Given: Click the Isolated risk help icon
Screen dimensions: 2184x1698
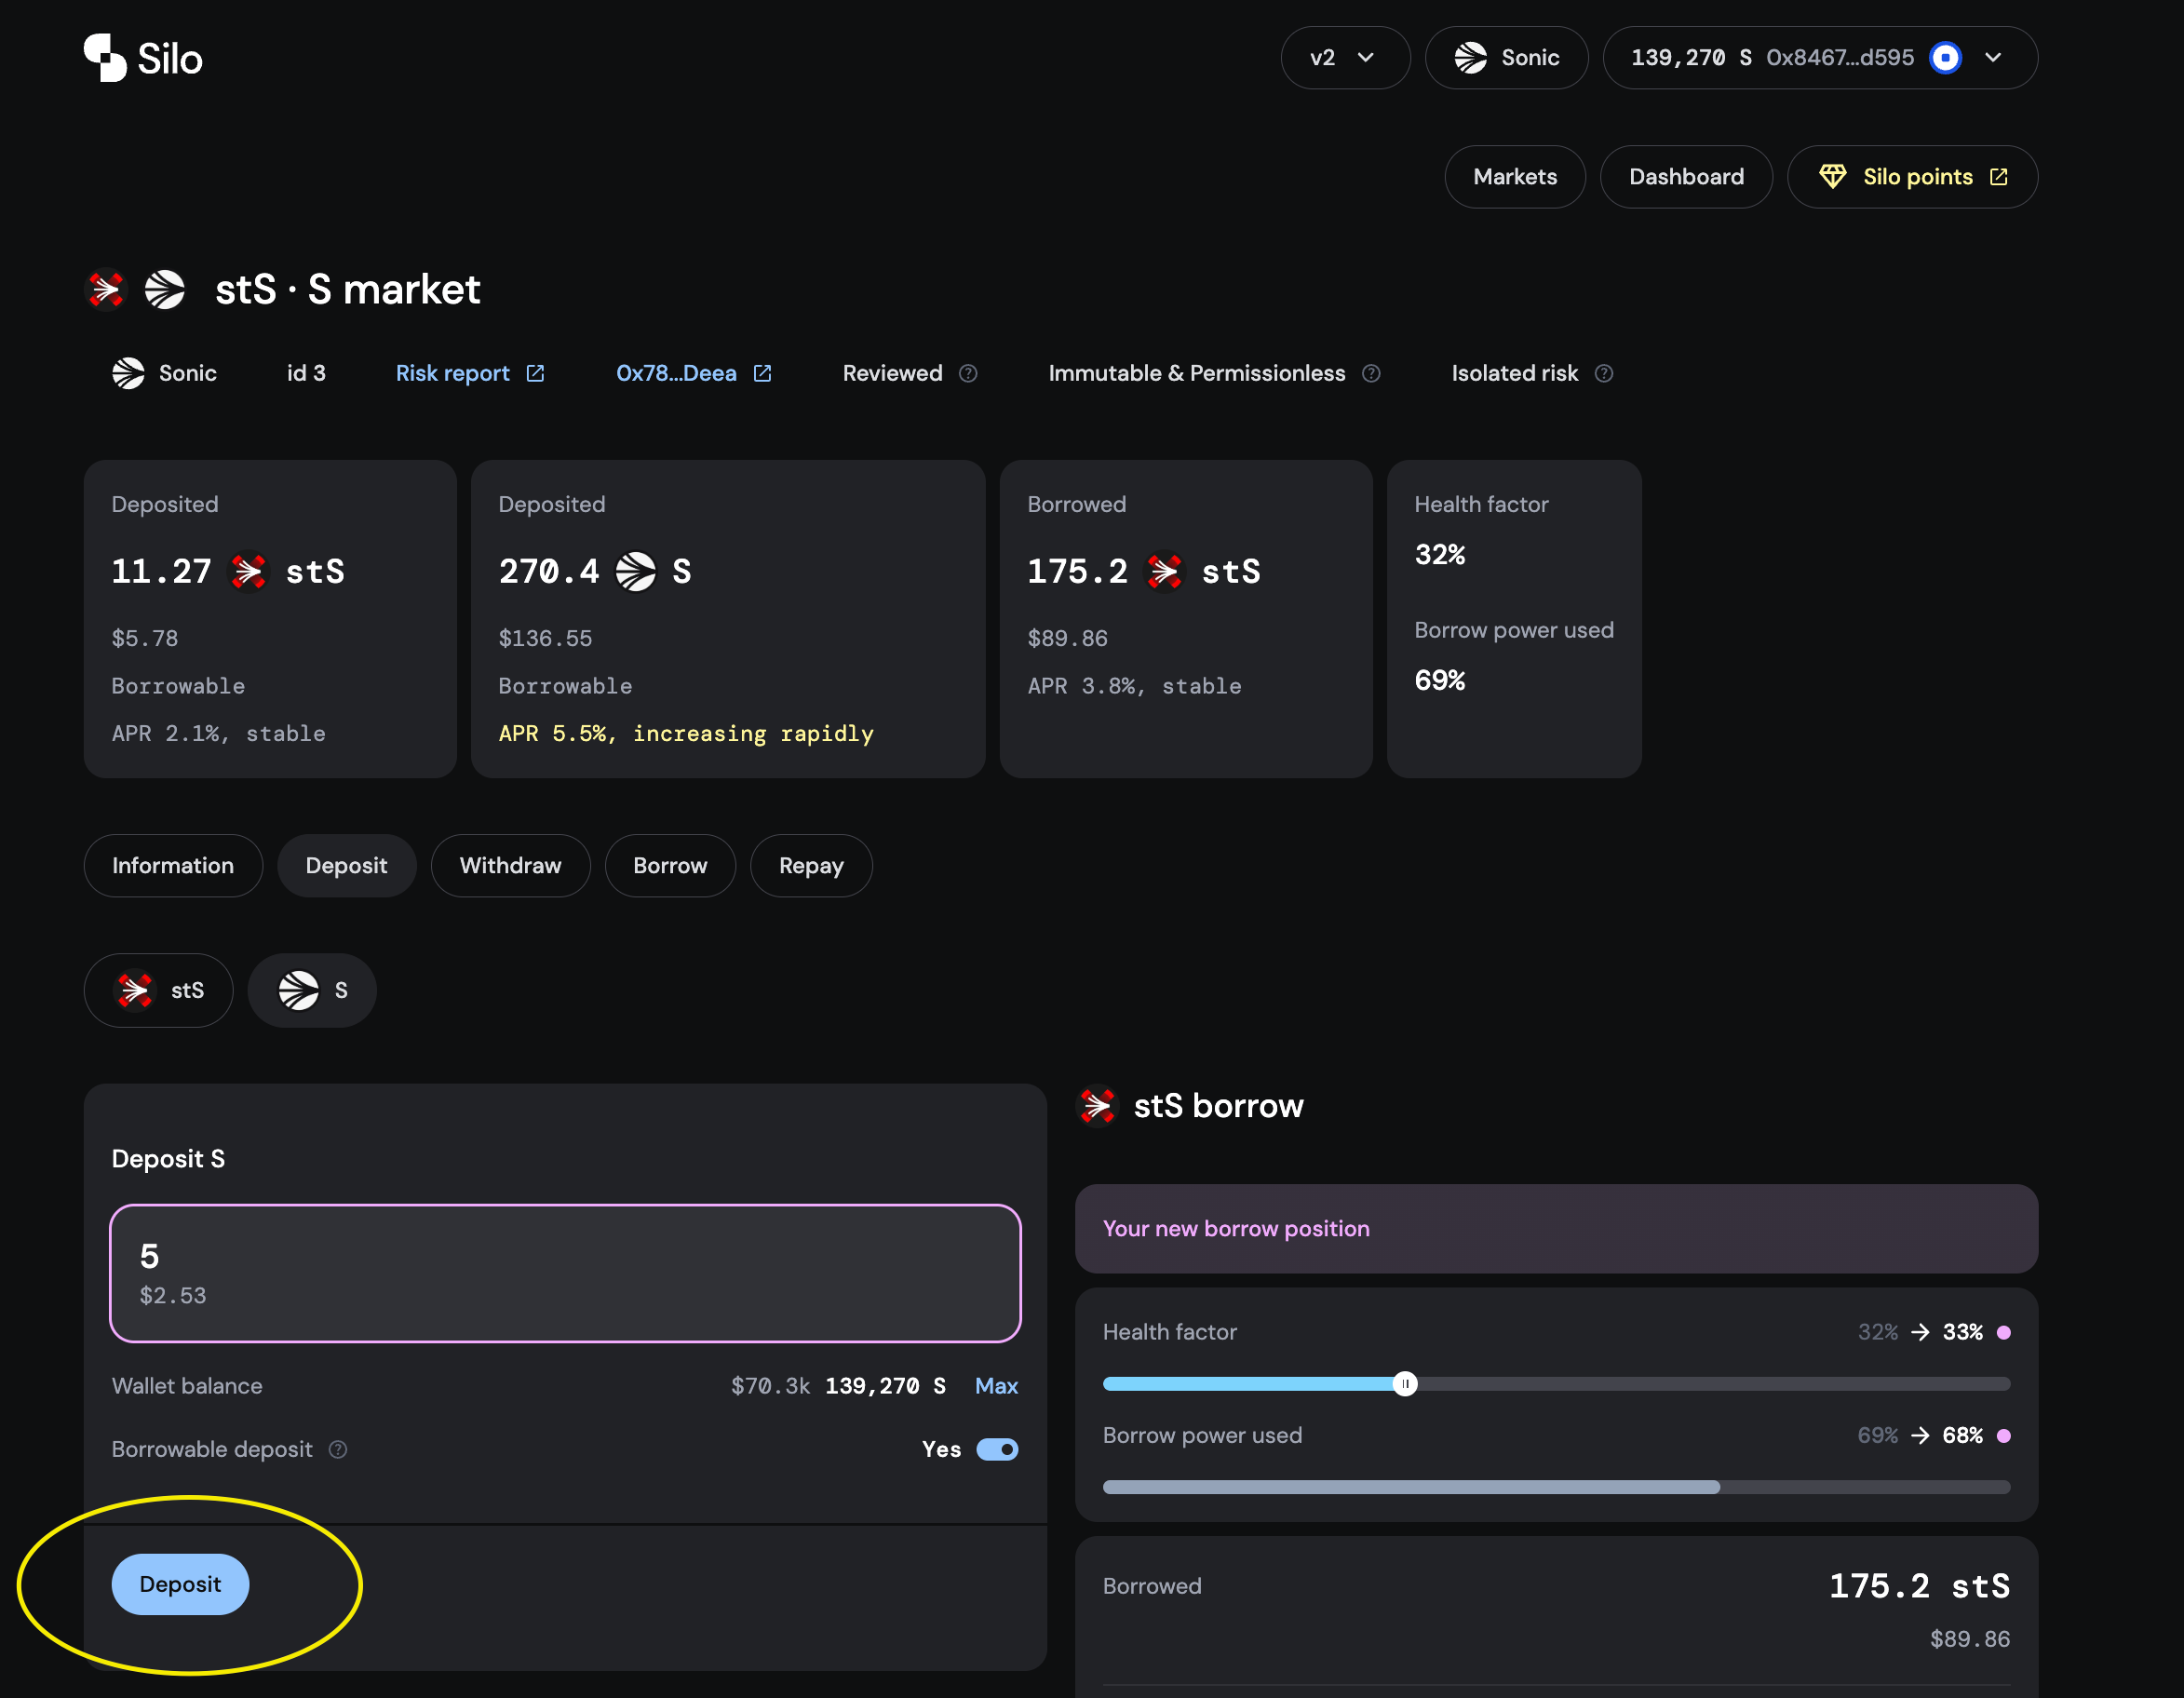Looking at the screenshot, I should (1603, 373).
